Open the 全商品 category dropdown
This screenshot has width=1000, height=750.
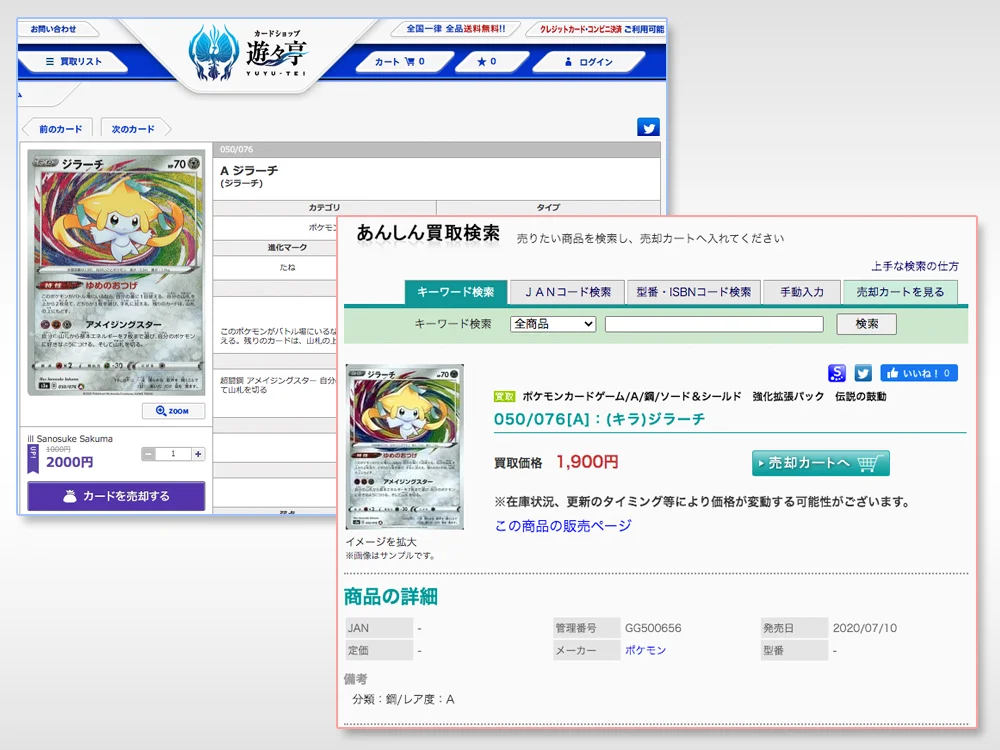[553, 324]
